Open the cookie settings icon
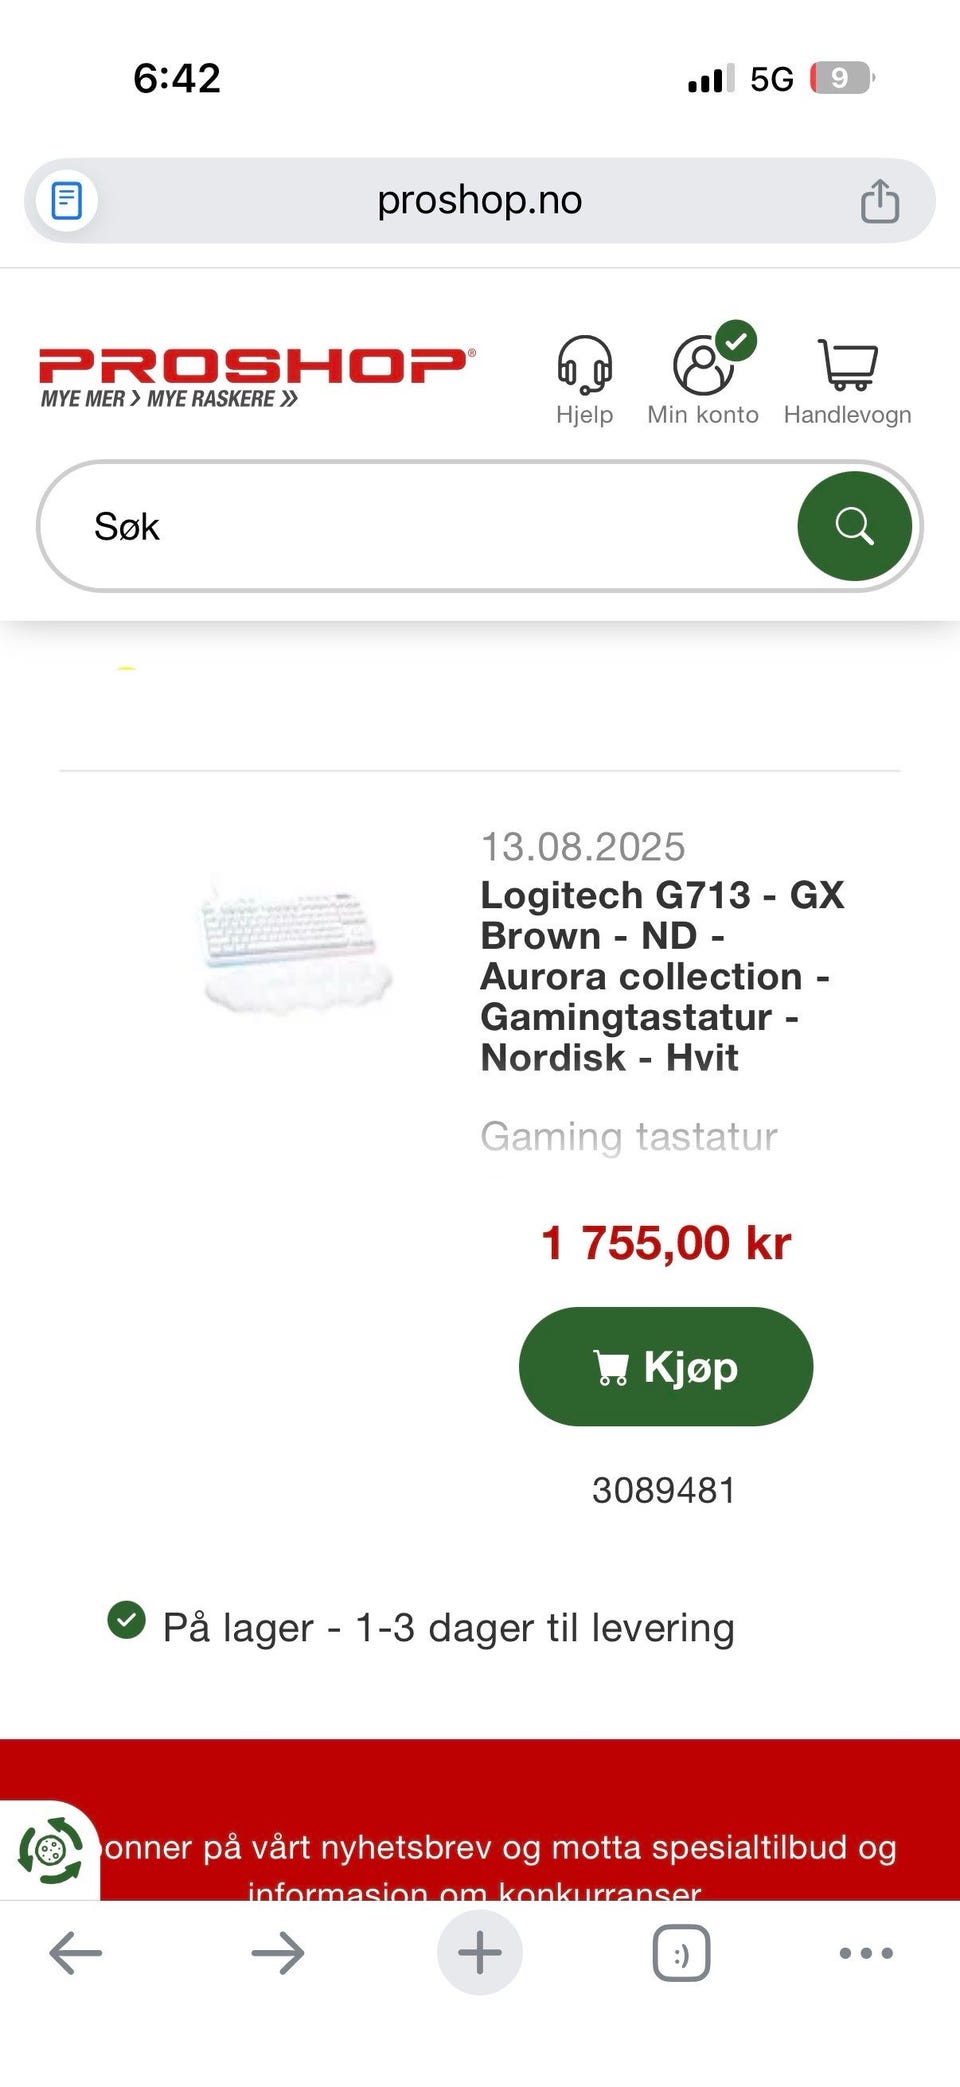The height and width of the screenshot is (2087, 960). [x=50, y=1851]
